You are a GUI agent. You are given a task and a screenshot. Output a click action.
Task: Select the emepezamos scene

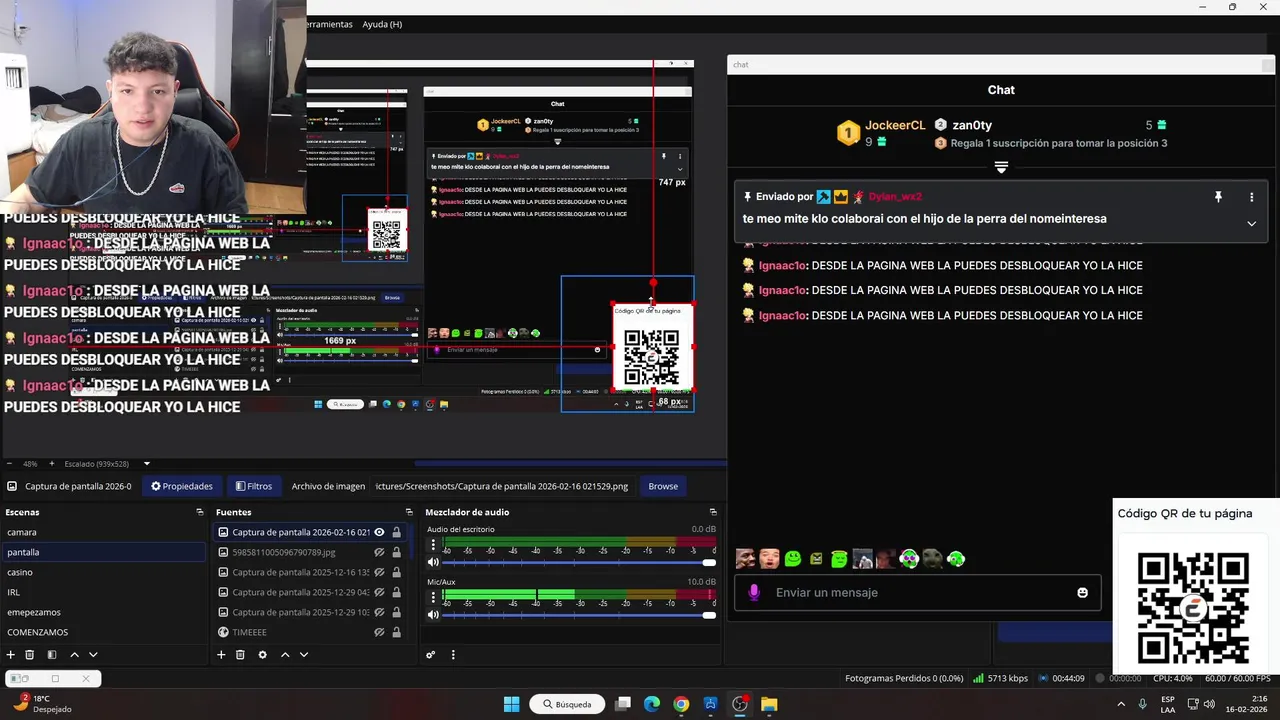103,612
